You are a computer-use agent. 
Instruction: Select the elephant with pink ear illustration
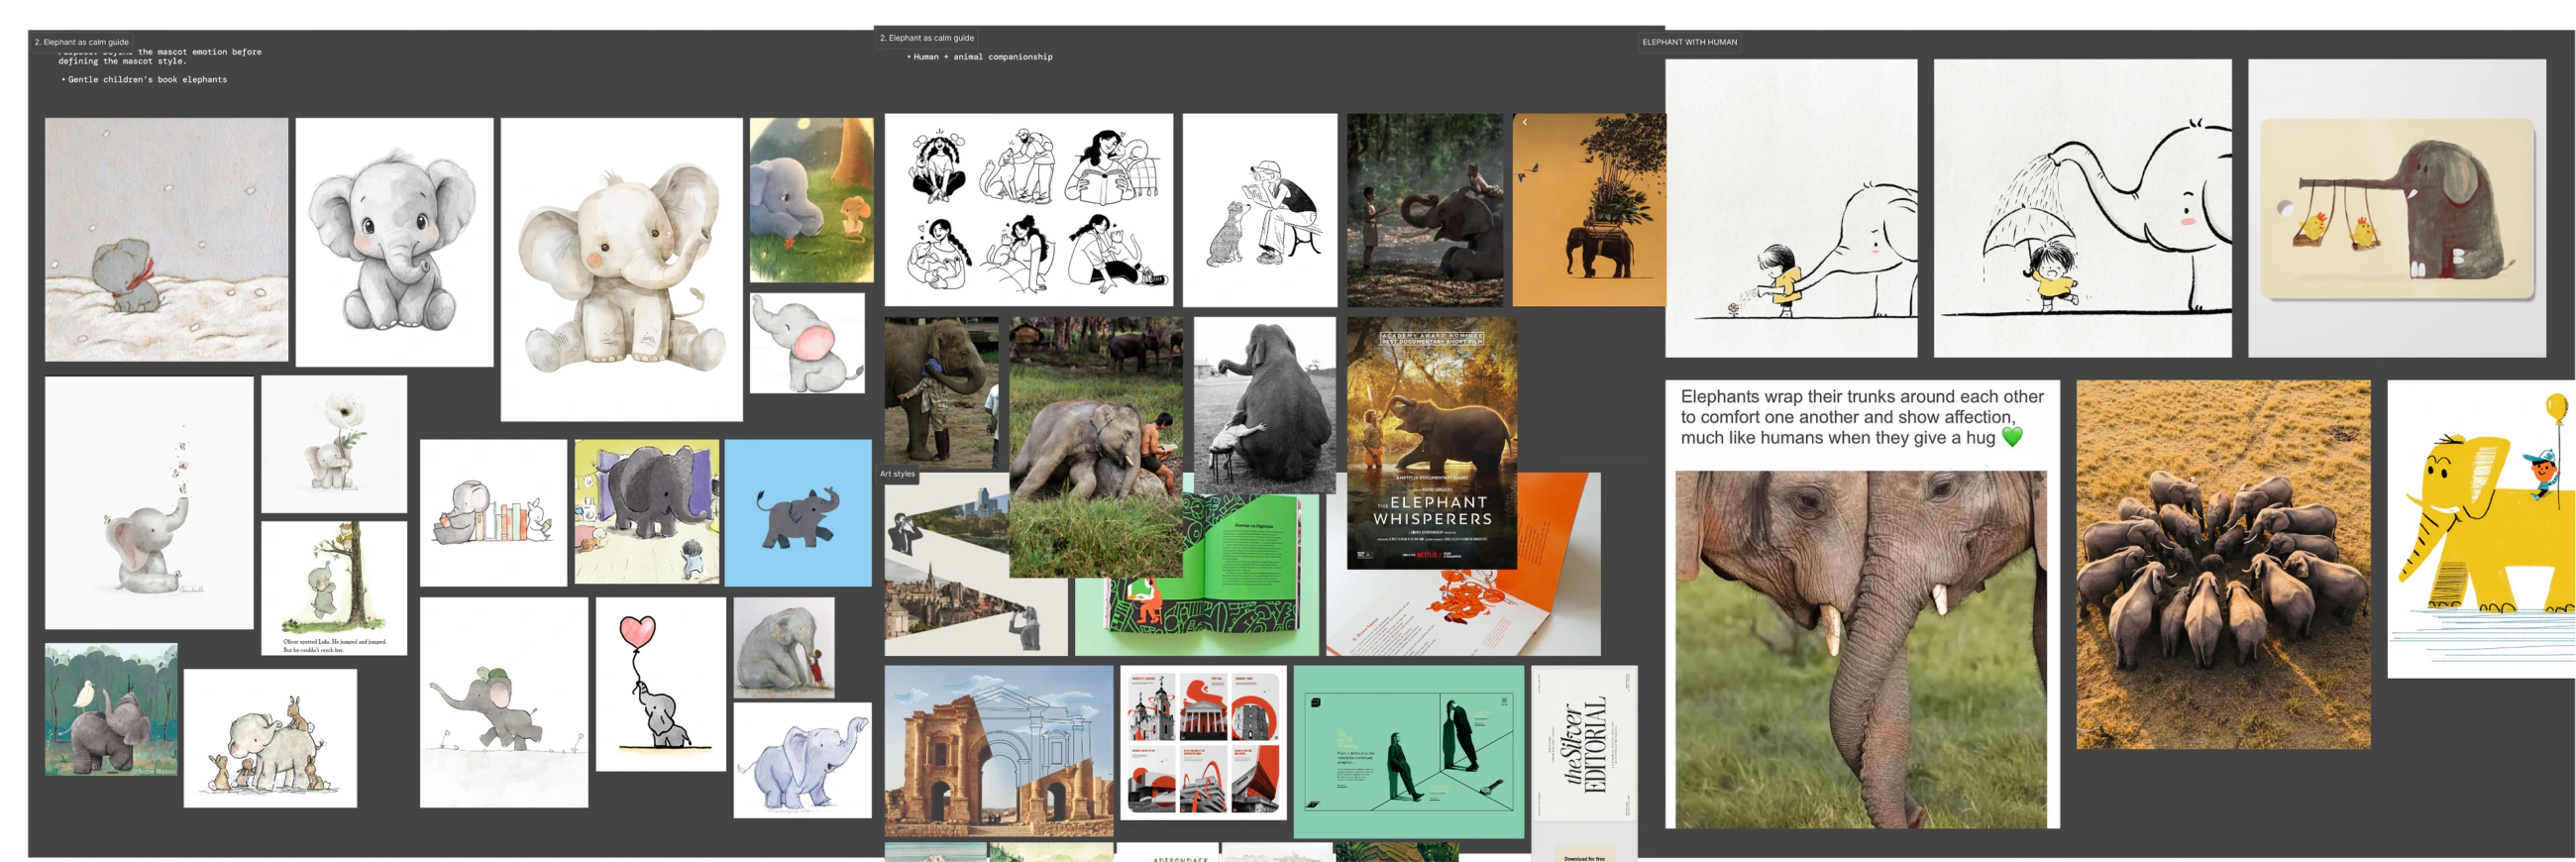(x=807, y=343)
